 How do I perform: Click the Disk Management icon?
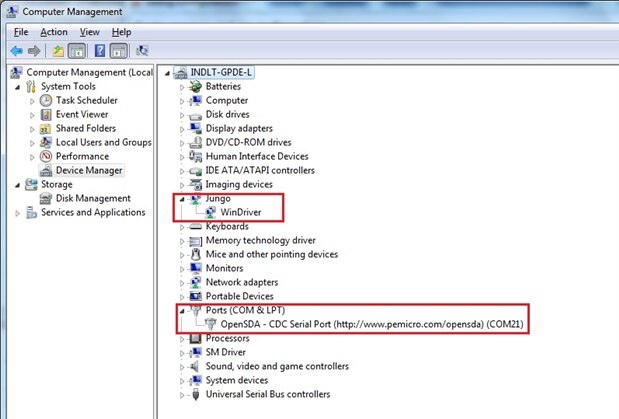tap(46, 198)
